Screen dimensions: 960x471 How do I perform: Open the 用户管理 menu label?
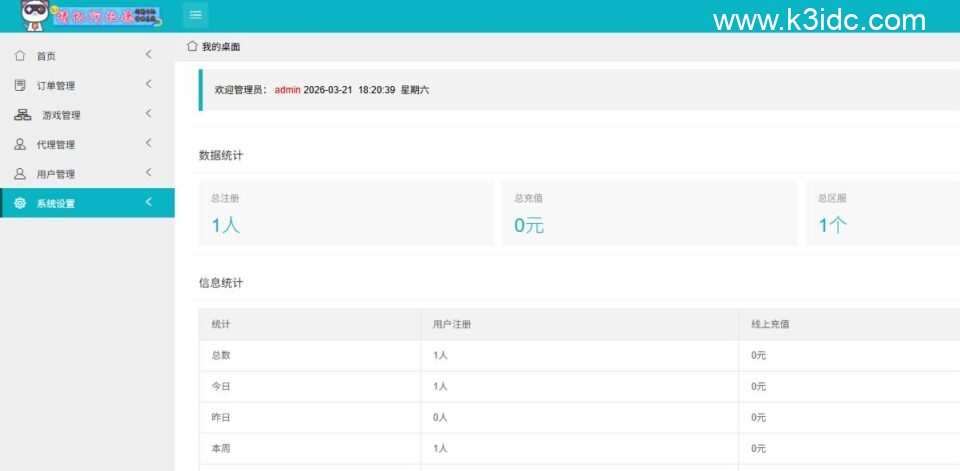pos(56,174)
